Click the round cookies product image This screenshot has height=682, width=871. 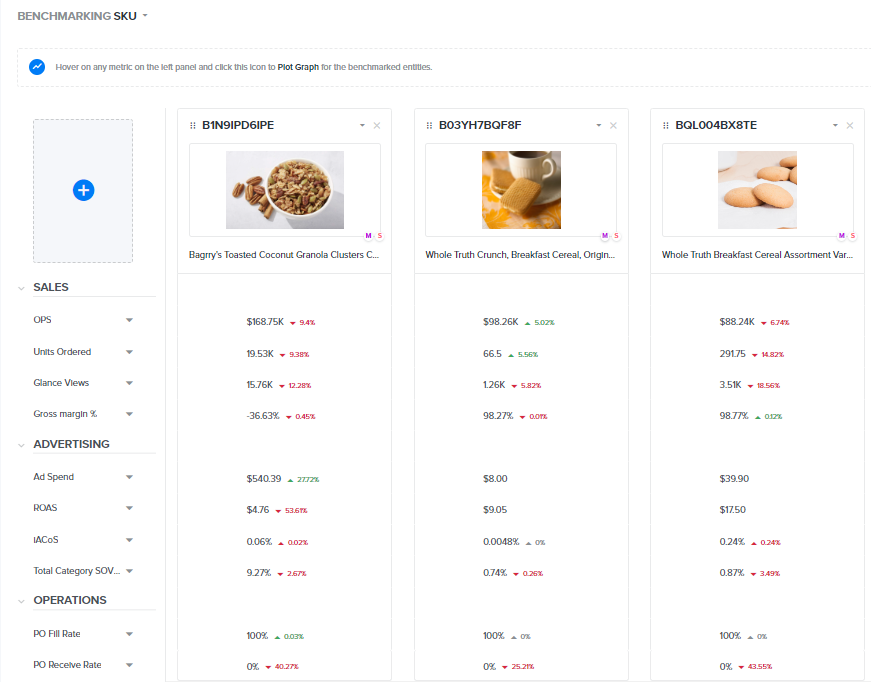[x=757, y=190]
